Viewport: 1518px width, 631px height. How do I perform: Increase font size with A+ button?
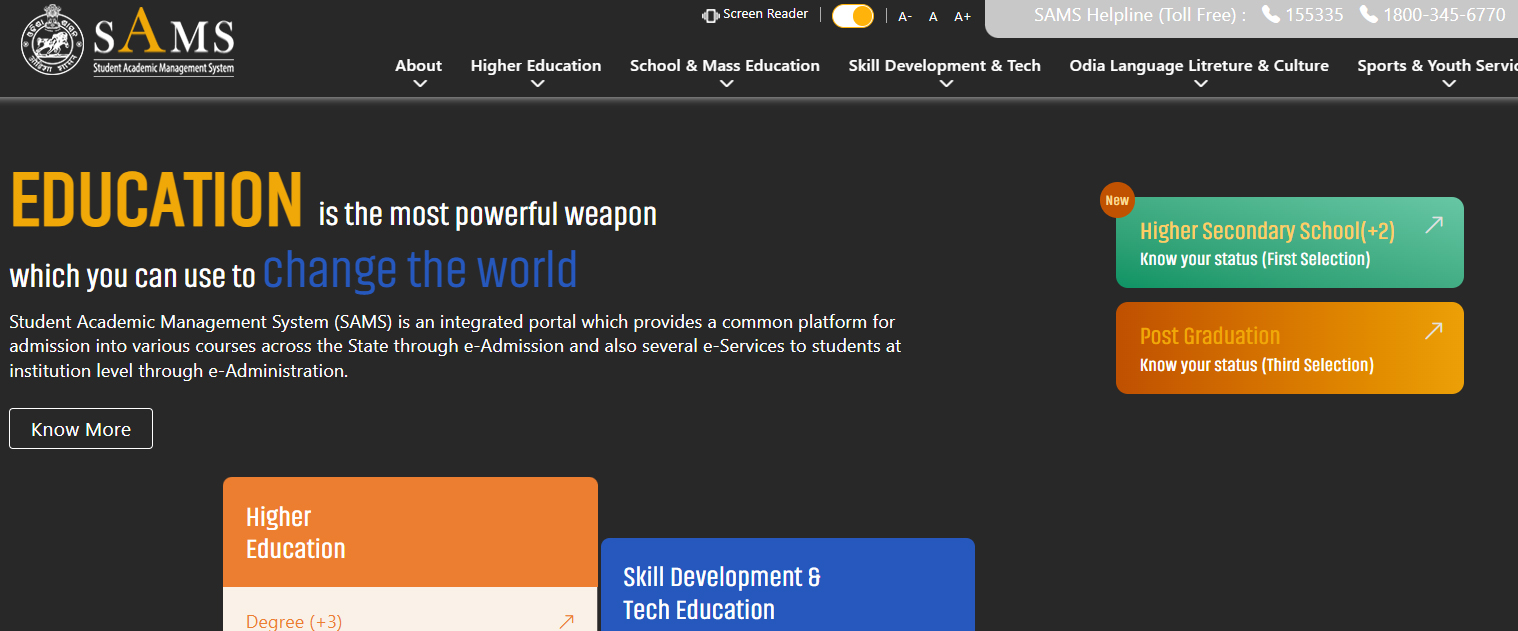[x=962, y=17]
